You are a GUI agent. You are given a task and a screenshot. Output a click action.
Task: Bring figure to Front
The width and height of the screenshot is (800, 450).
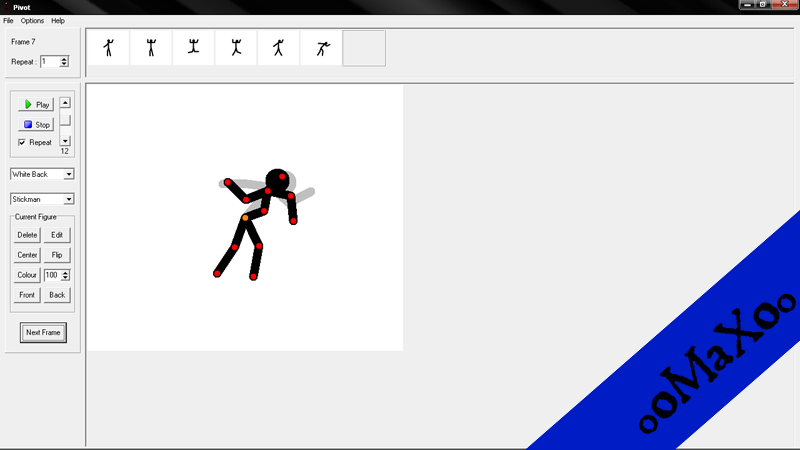pyautogui.click(x=27, y=294)
